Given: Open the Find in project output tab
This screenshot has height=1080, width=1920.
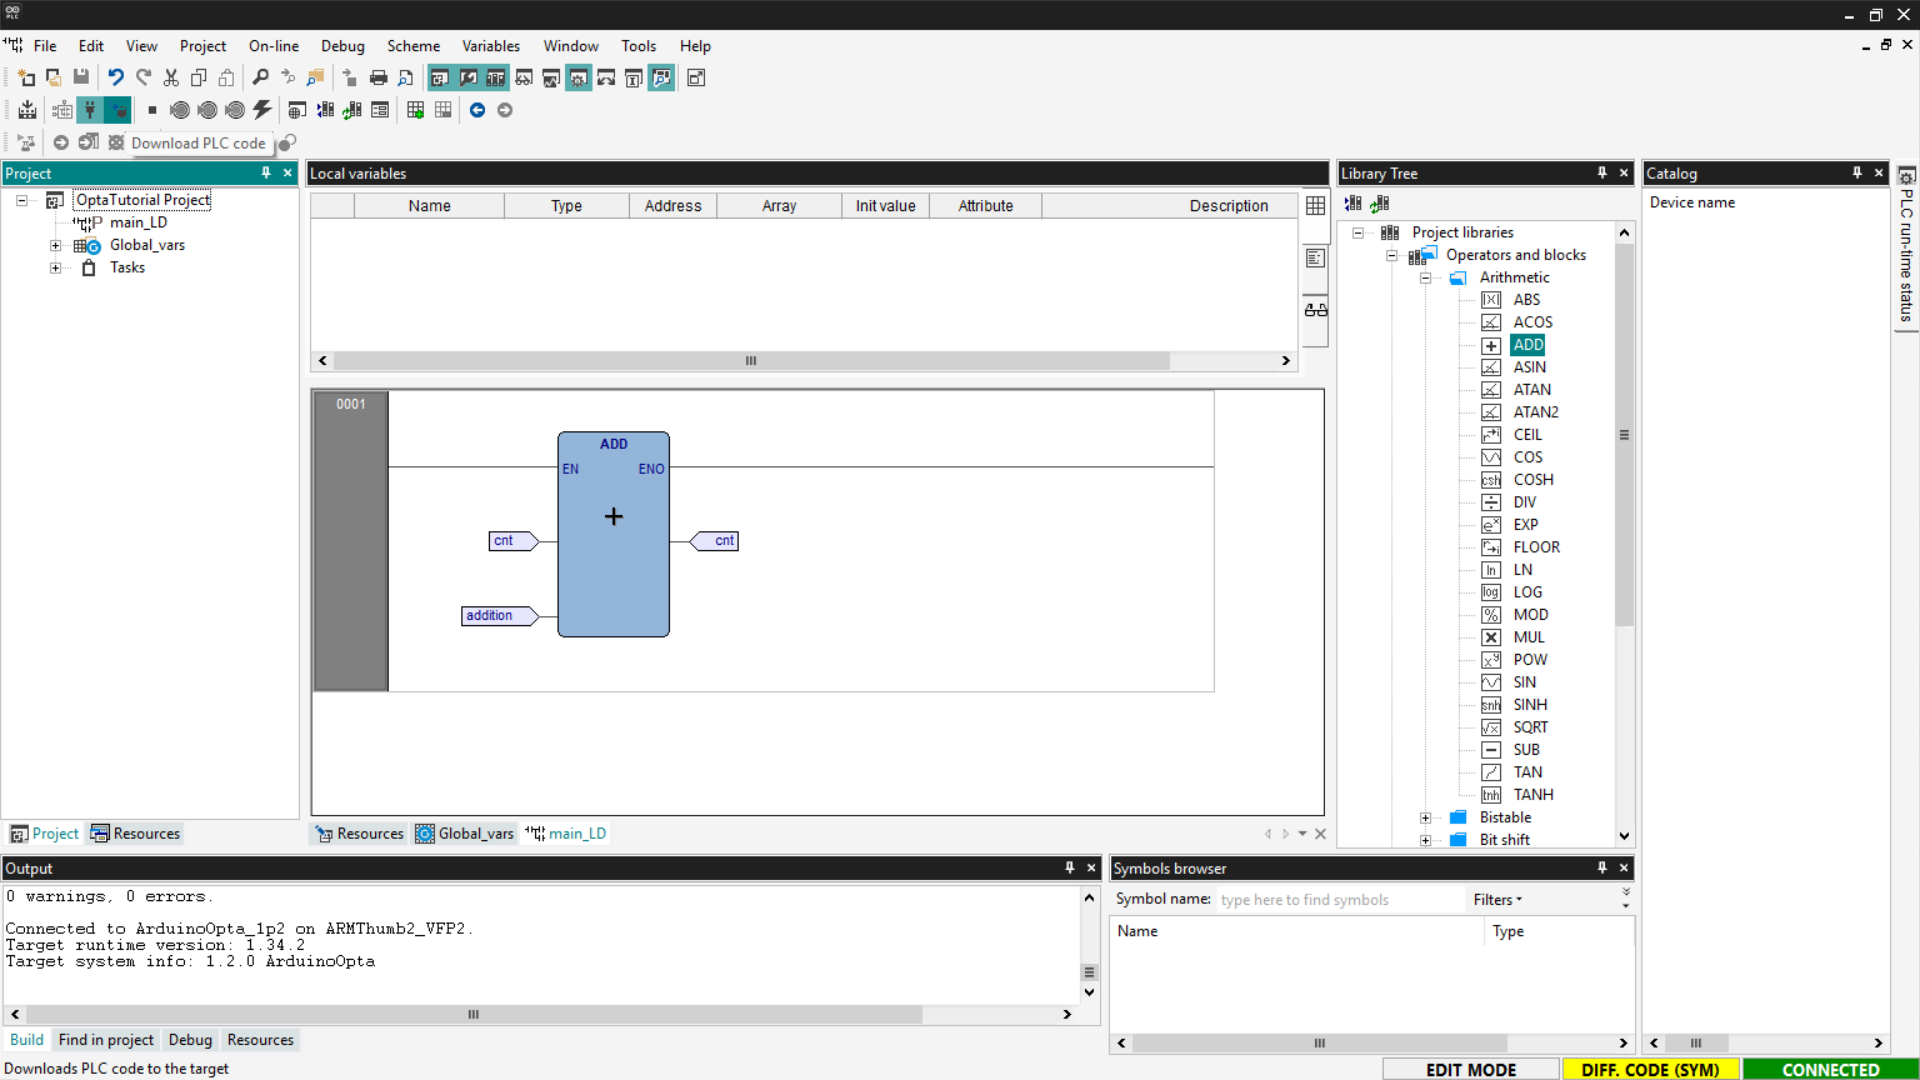Looking at the screenshot, I should tap(106, 1040).
